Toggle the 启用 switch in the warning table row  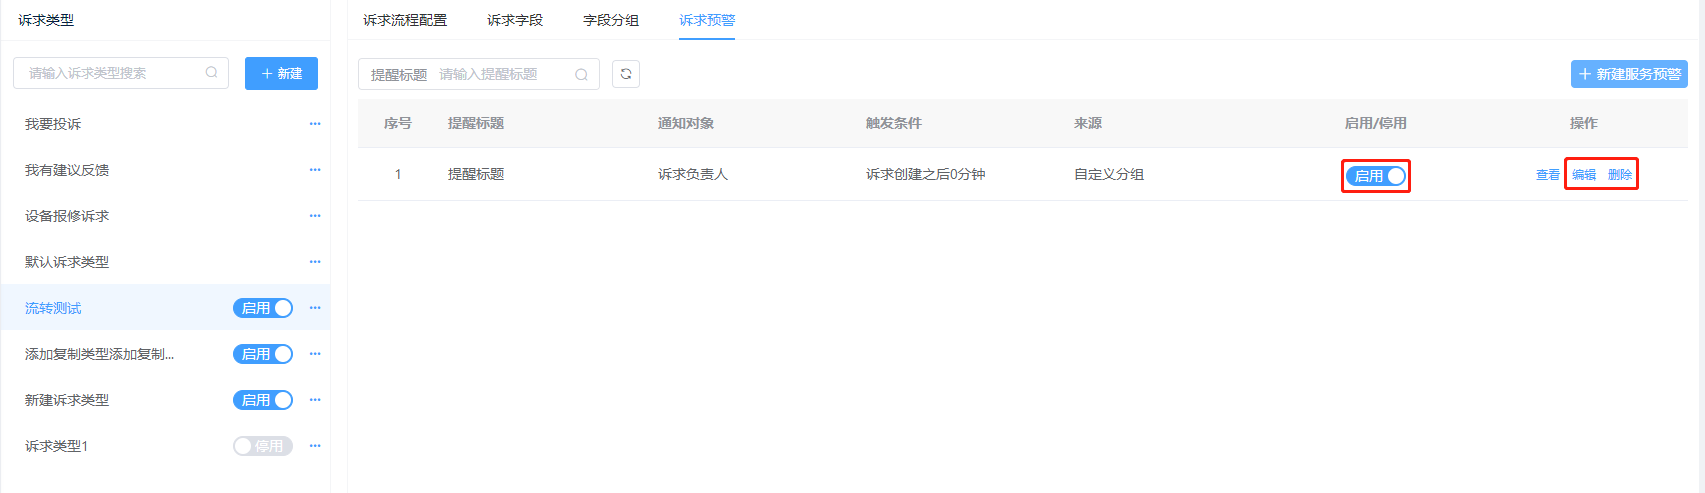coord(1376,176)
